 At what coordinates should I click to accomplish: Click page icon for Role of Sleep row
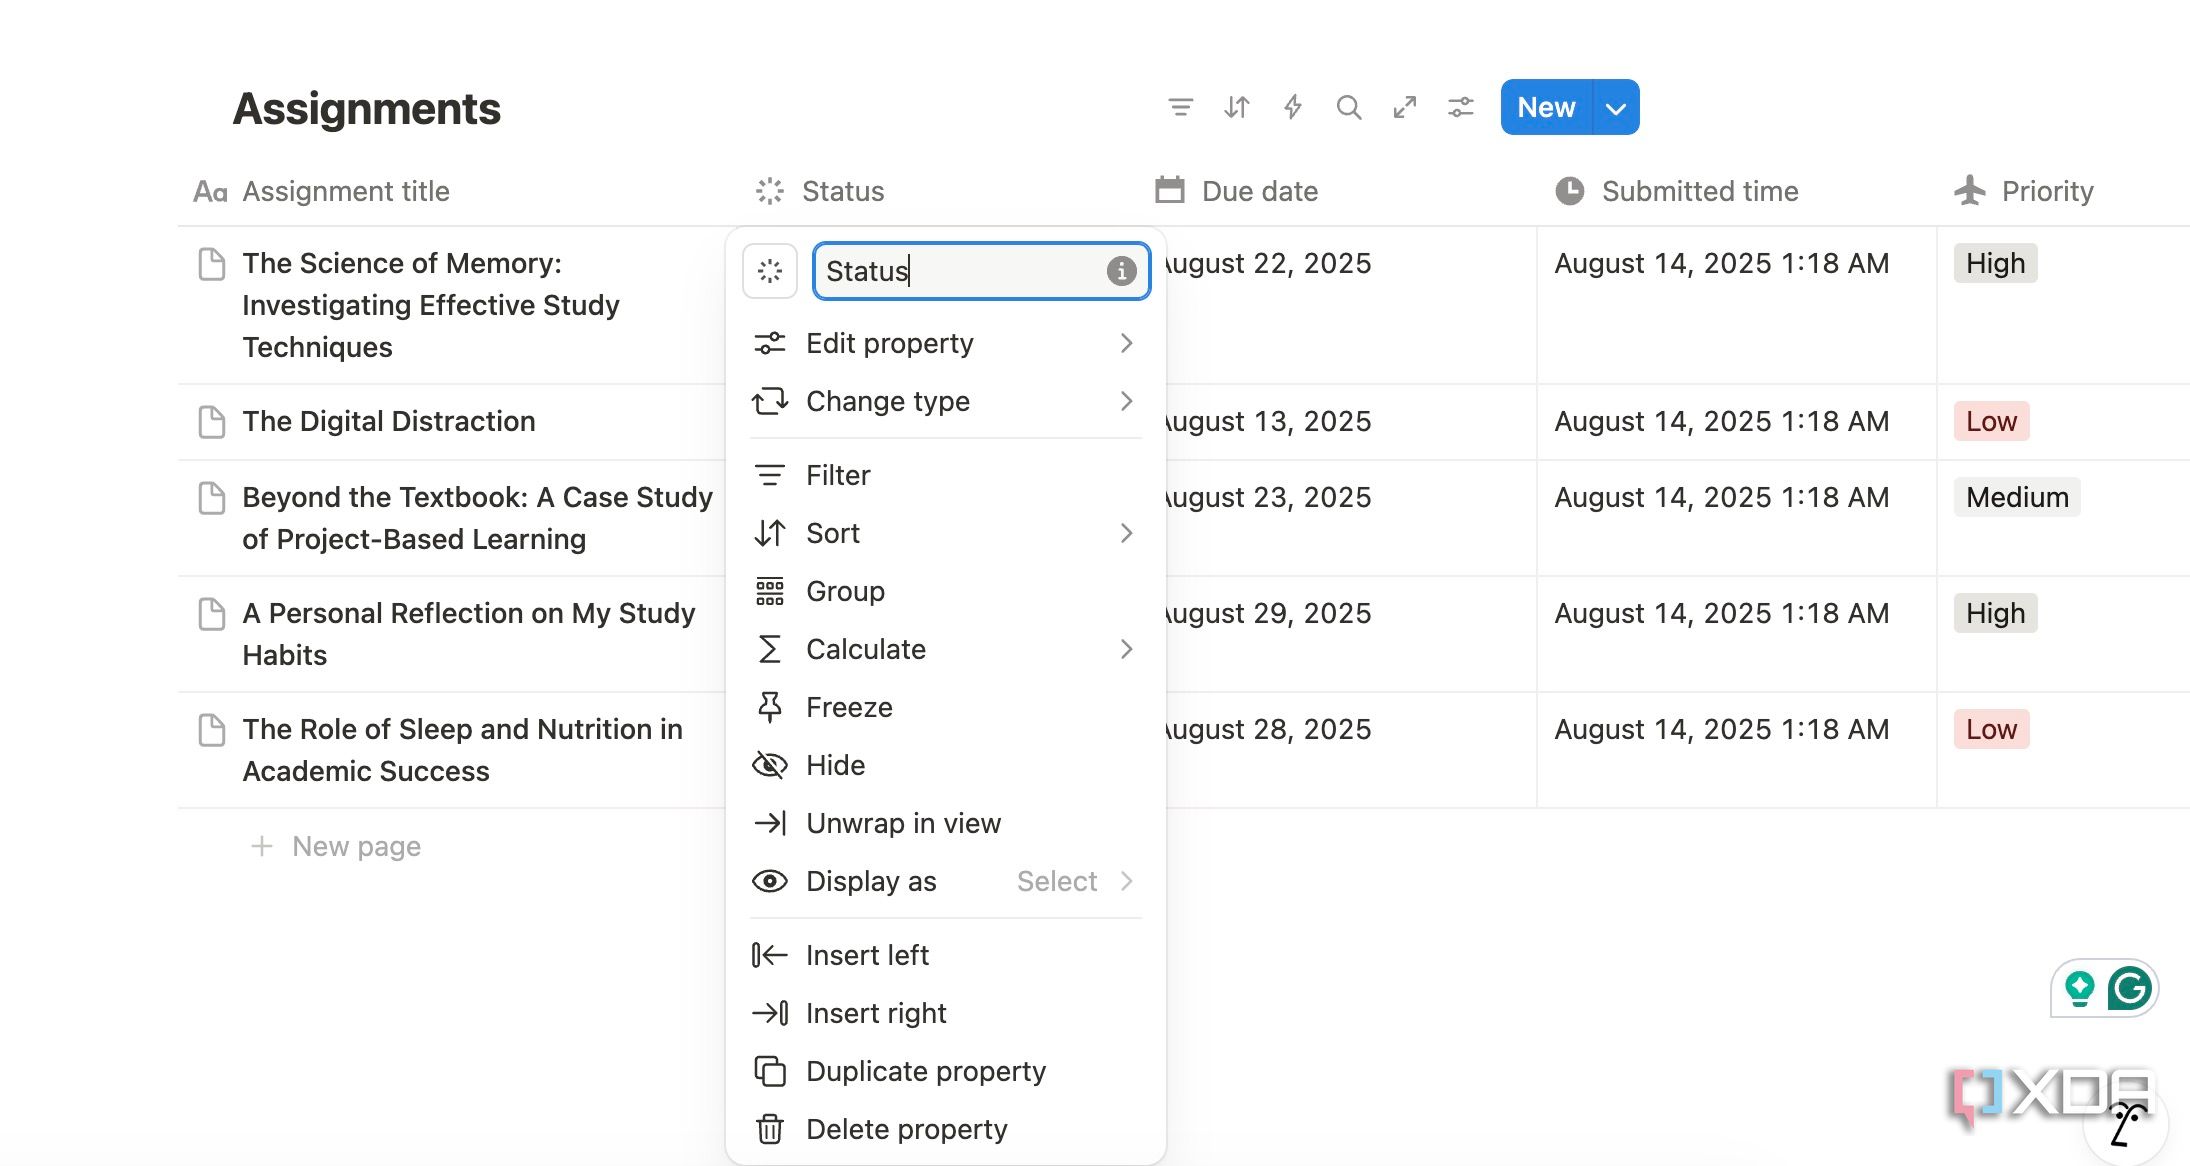coord(211,730)
